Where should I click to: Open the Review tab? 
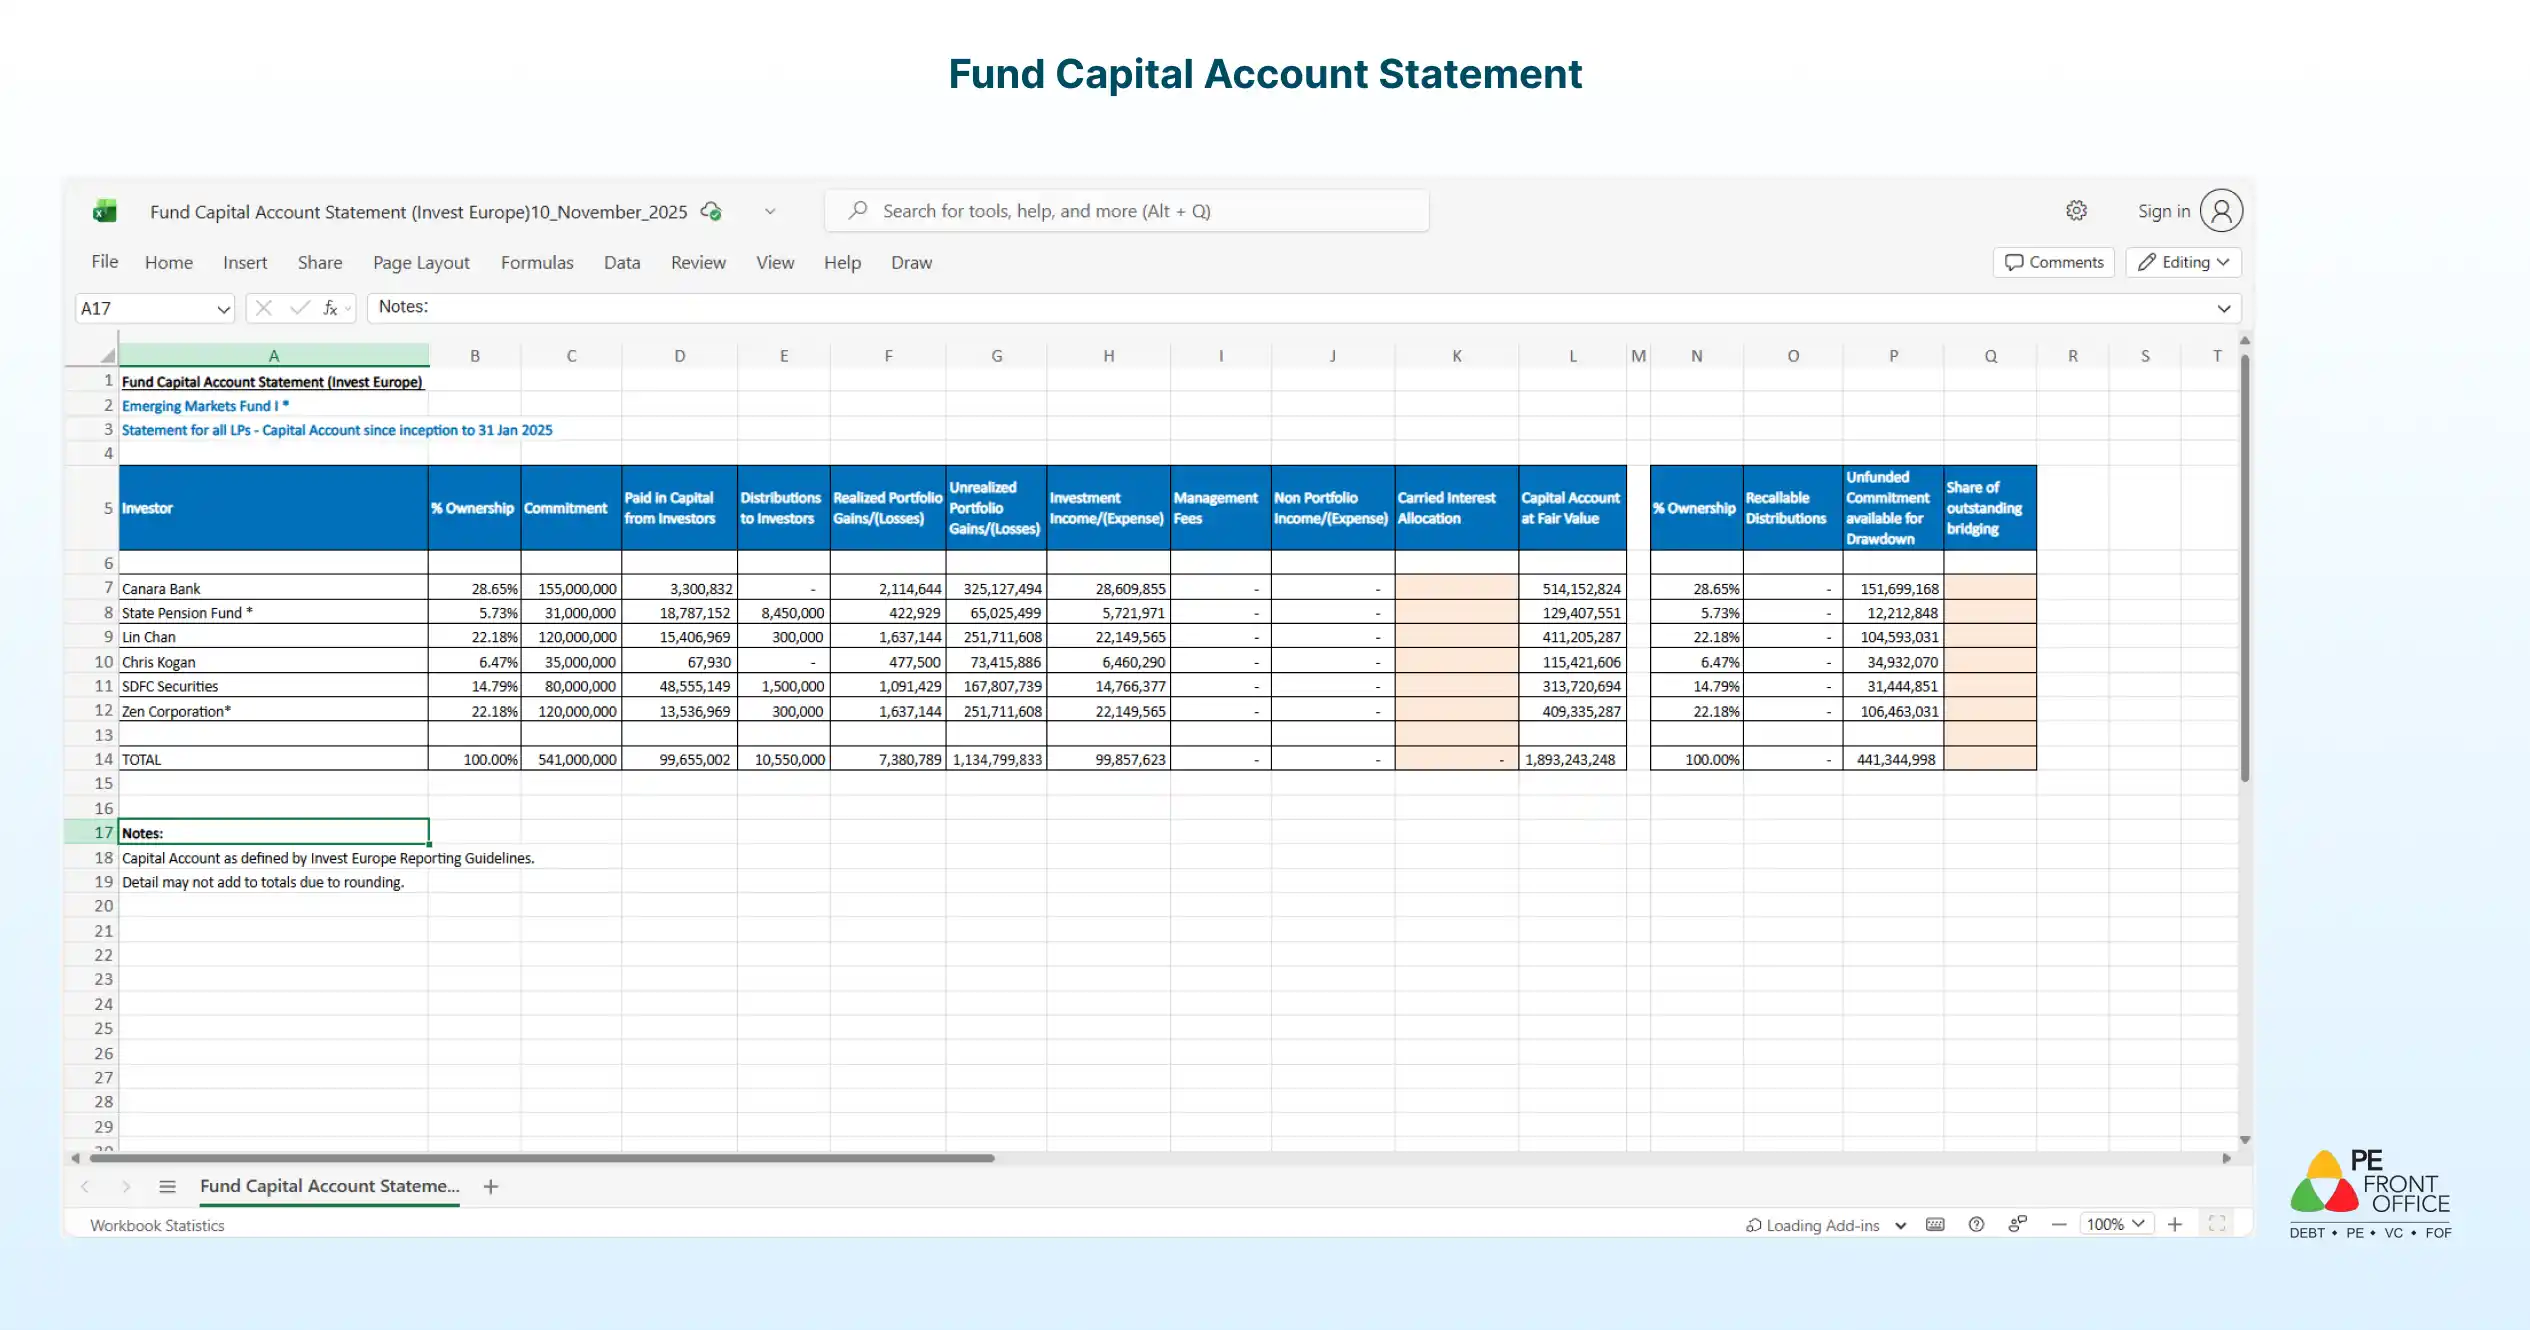pyautogui.click(x=698, y=262)
